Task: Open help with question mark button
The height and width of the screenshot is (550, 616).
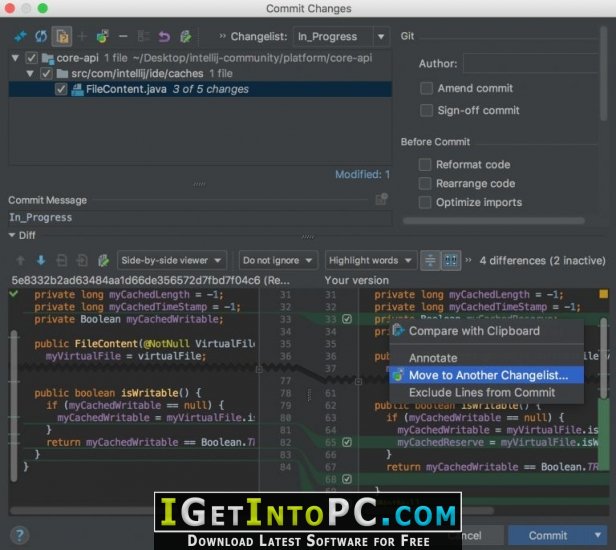Action: pyautogui.click(x=19, y=535)
